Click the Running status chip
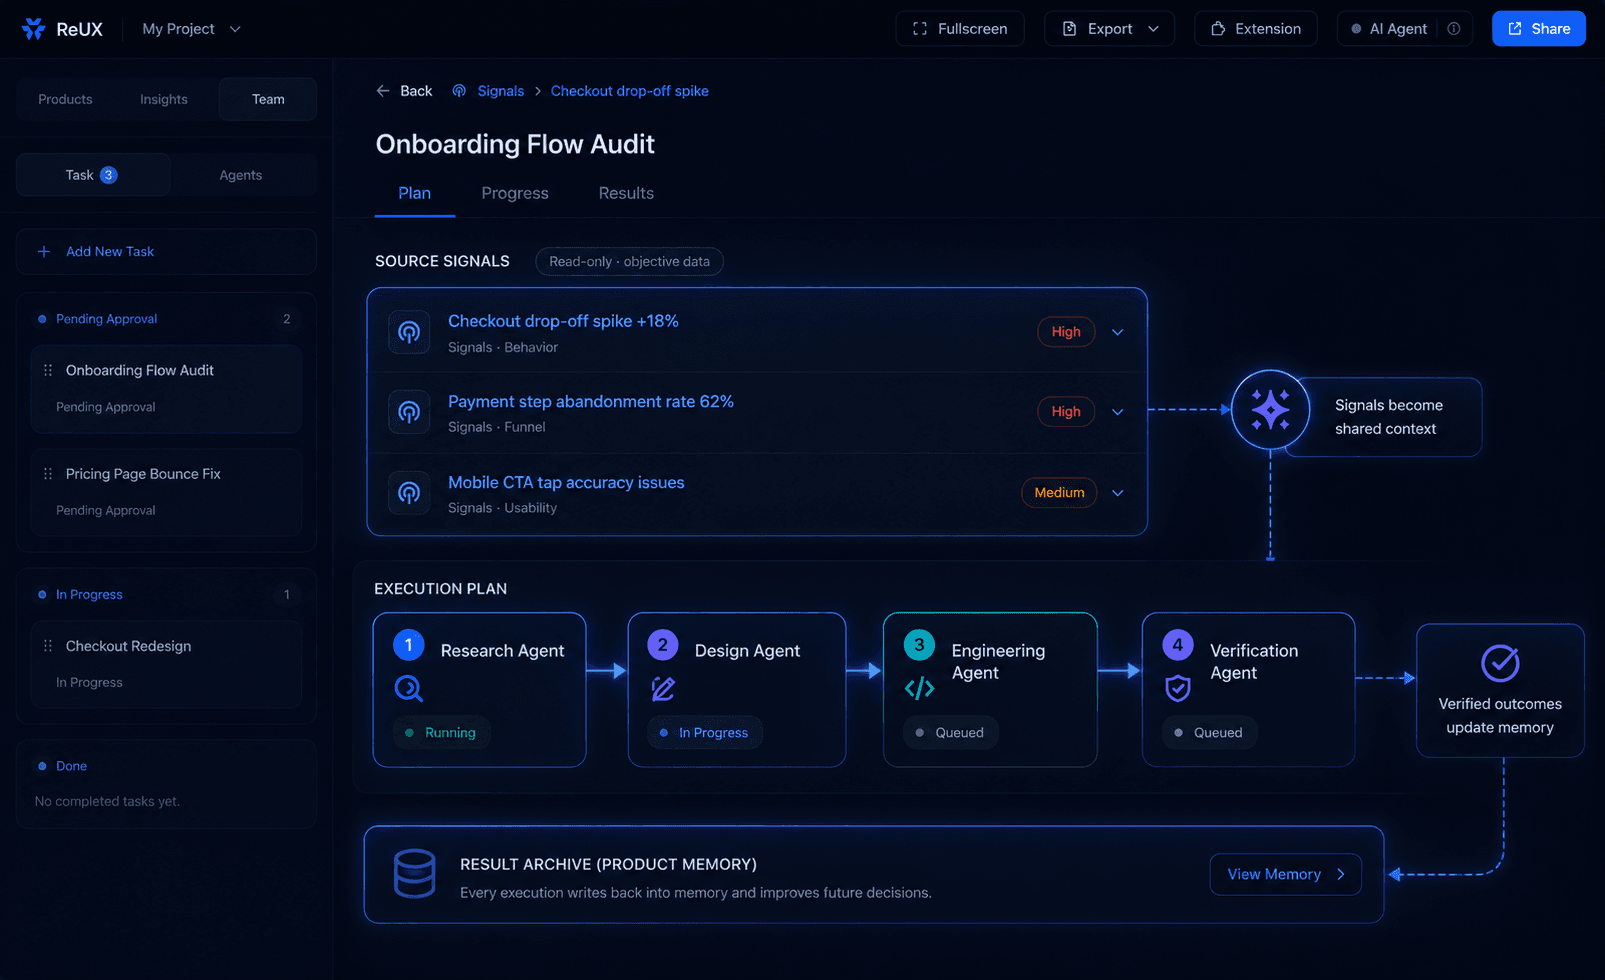 pos(441,733)
